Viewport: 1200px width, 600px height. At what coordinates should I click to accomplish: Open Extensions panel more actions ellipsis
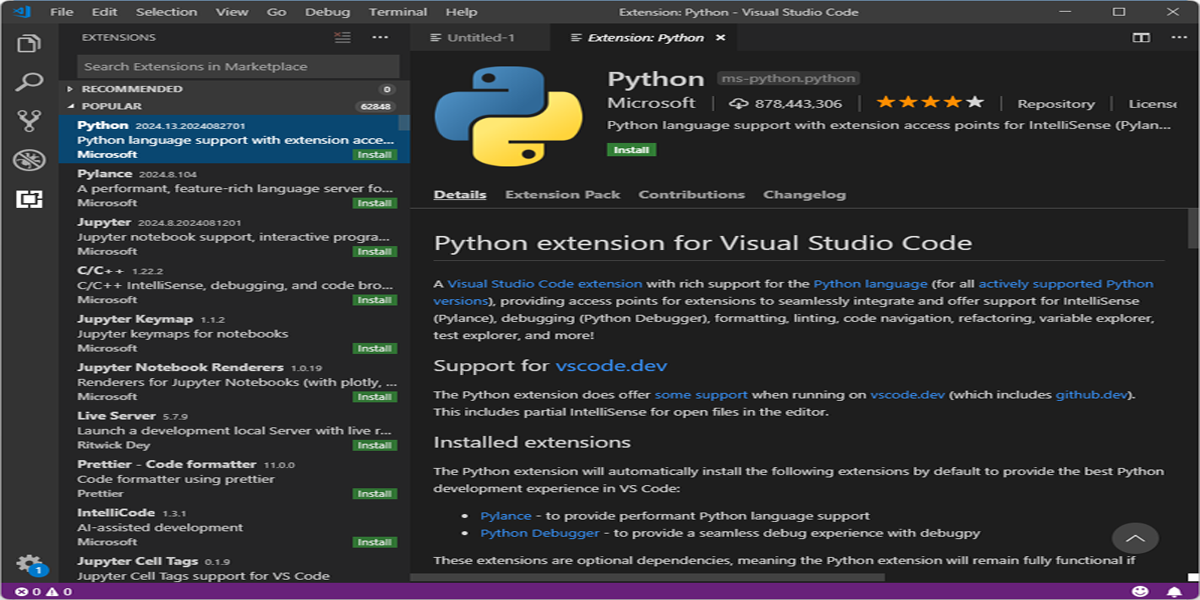[380, 37]
